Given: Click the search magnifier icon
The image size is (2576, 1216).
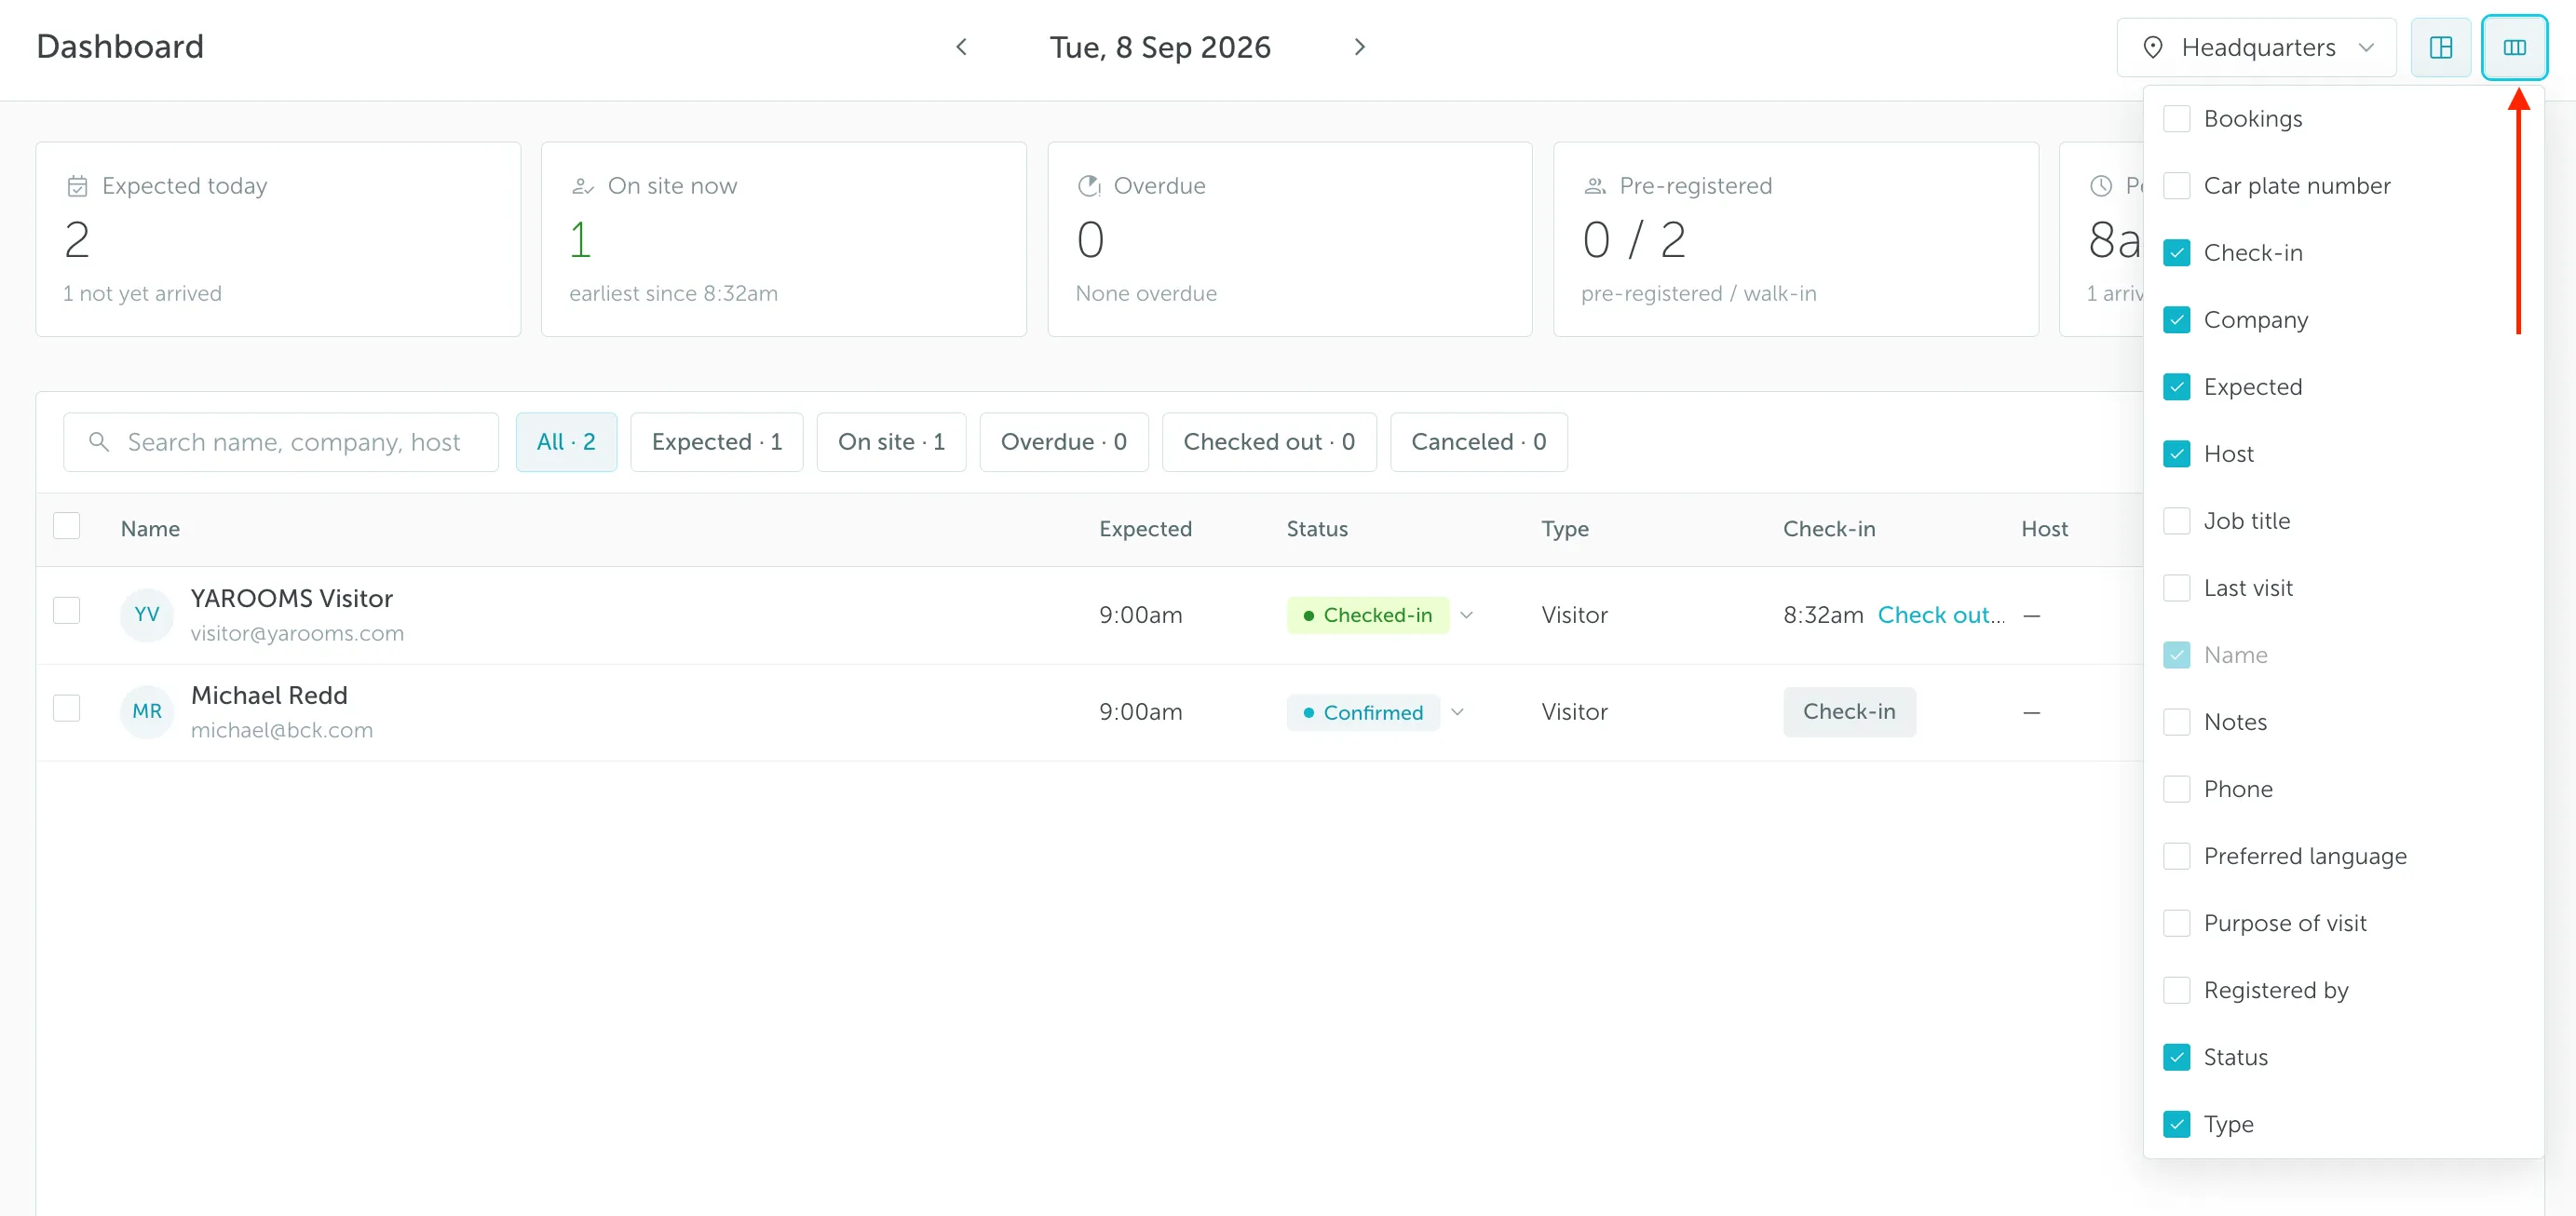Looking at the screenshot, I should coord(99,442).
